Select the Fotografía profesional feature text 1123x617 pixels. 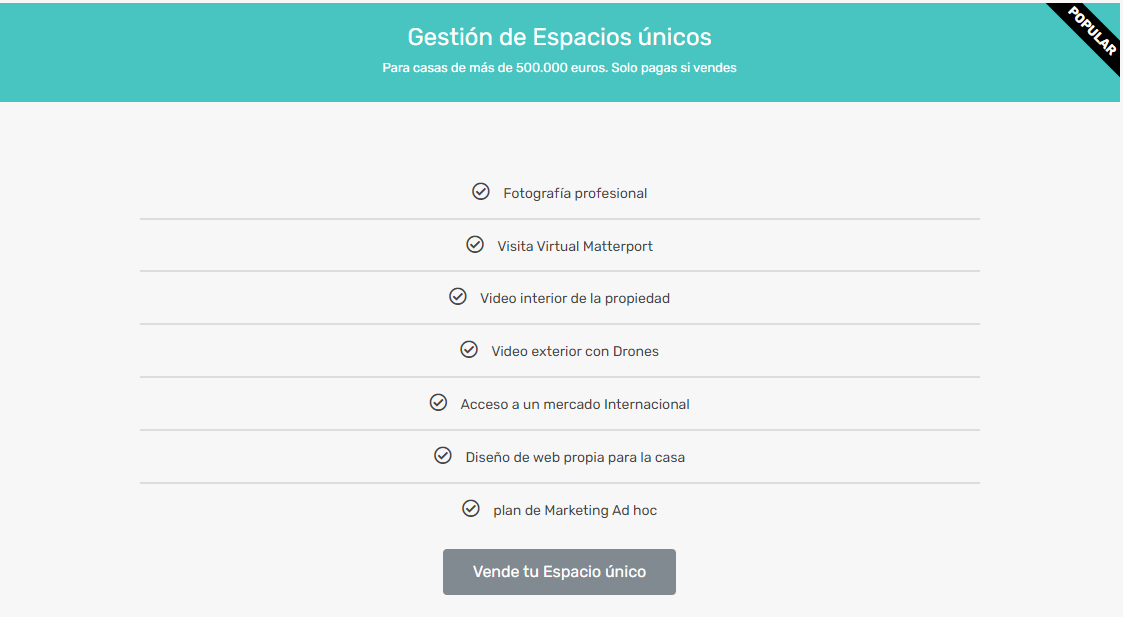click(x=575, y=193)
